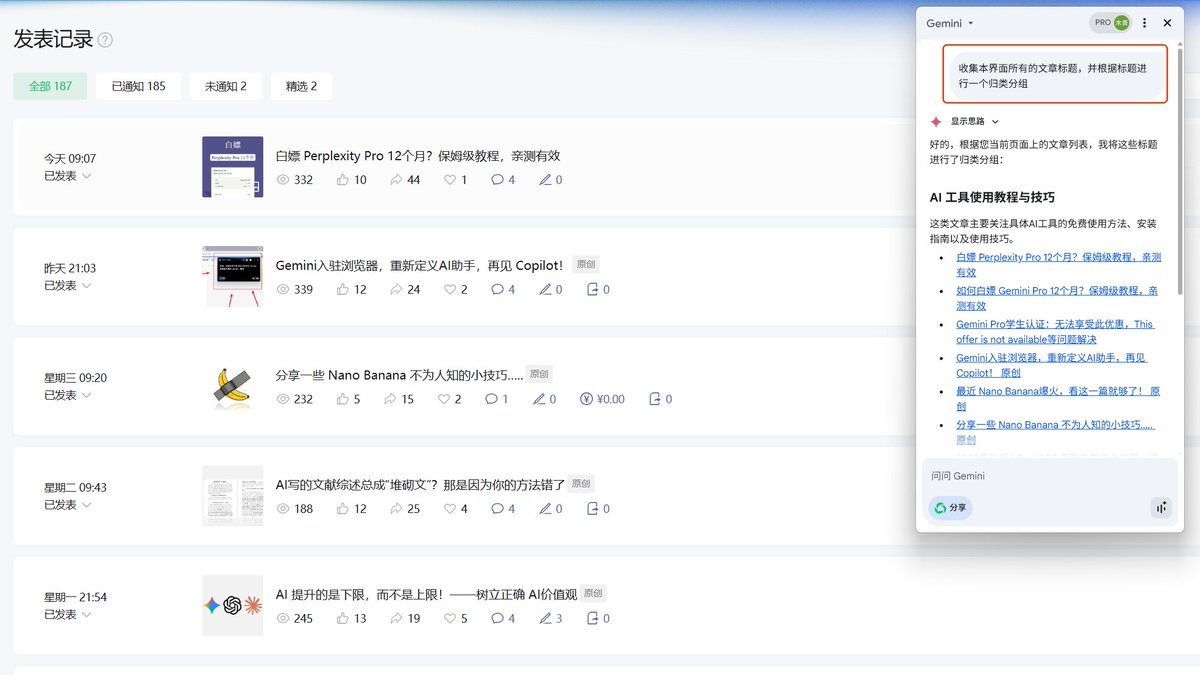Open comments icon for Perplexity article

pos(497,180)
